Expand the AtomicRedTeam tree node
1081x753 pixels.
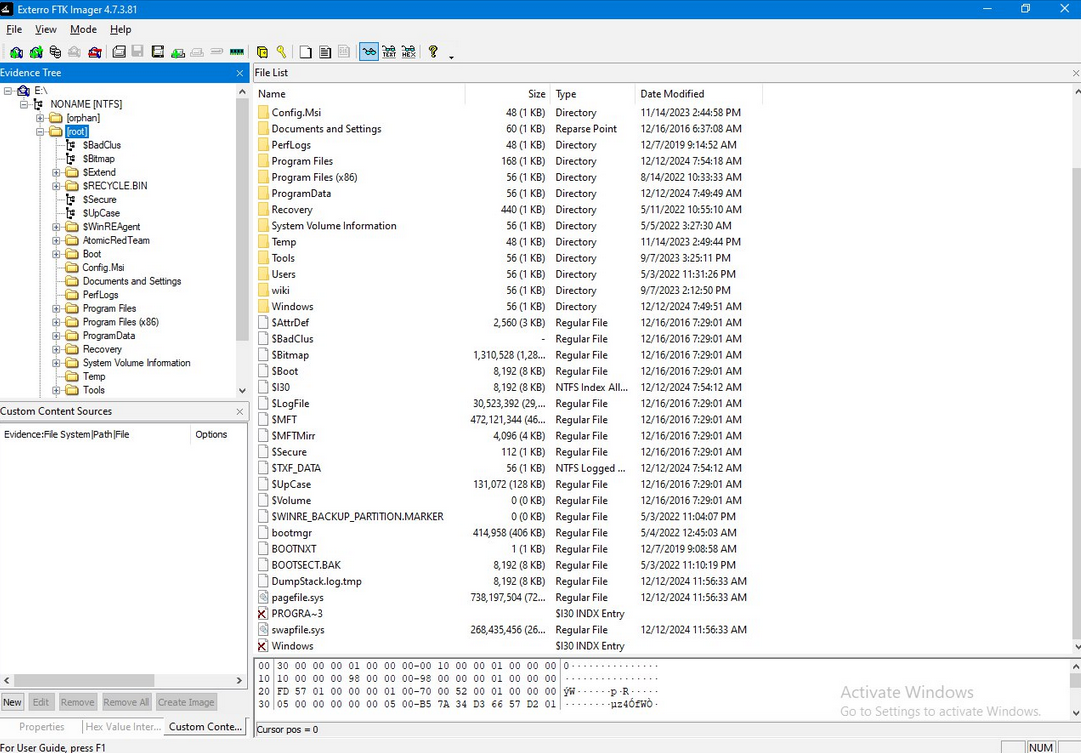pyautogui.click(x=57, y=241)
